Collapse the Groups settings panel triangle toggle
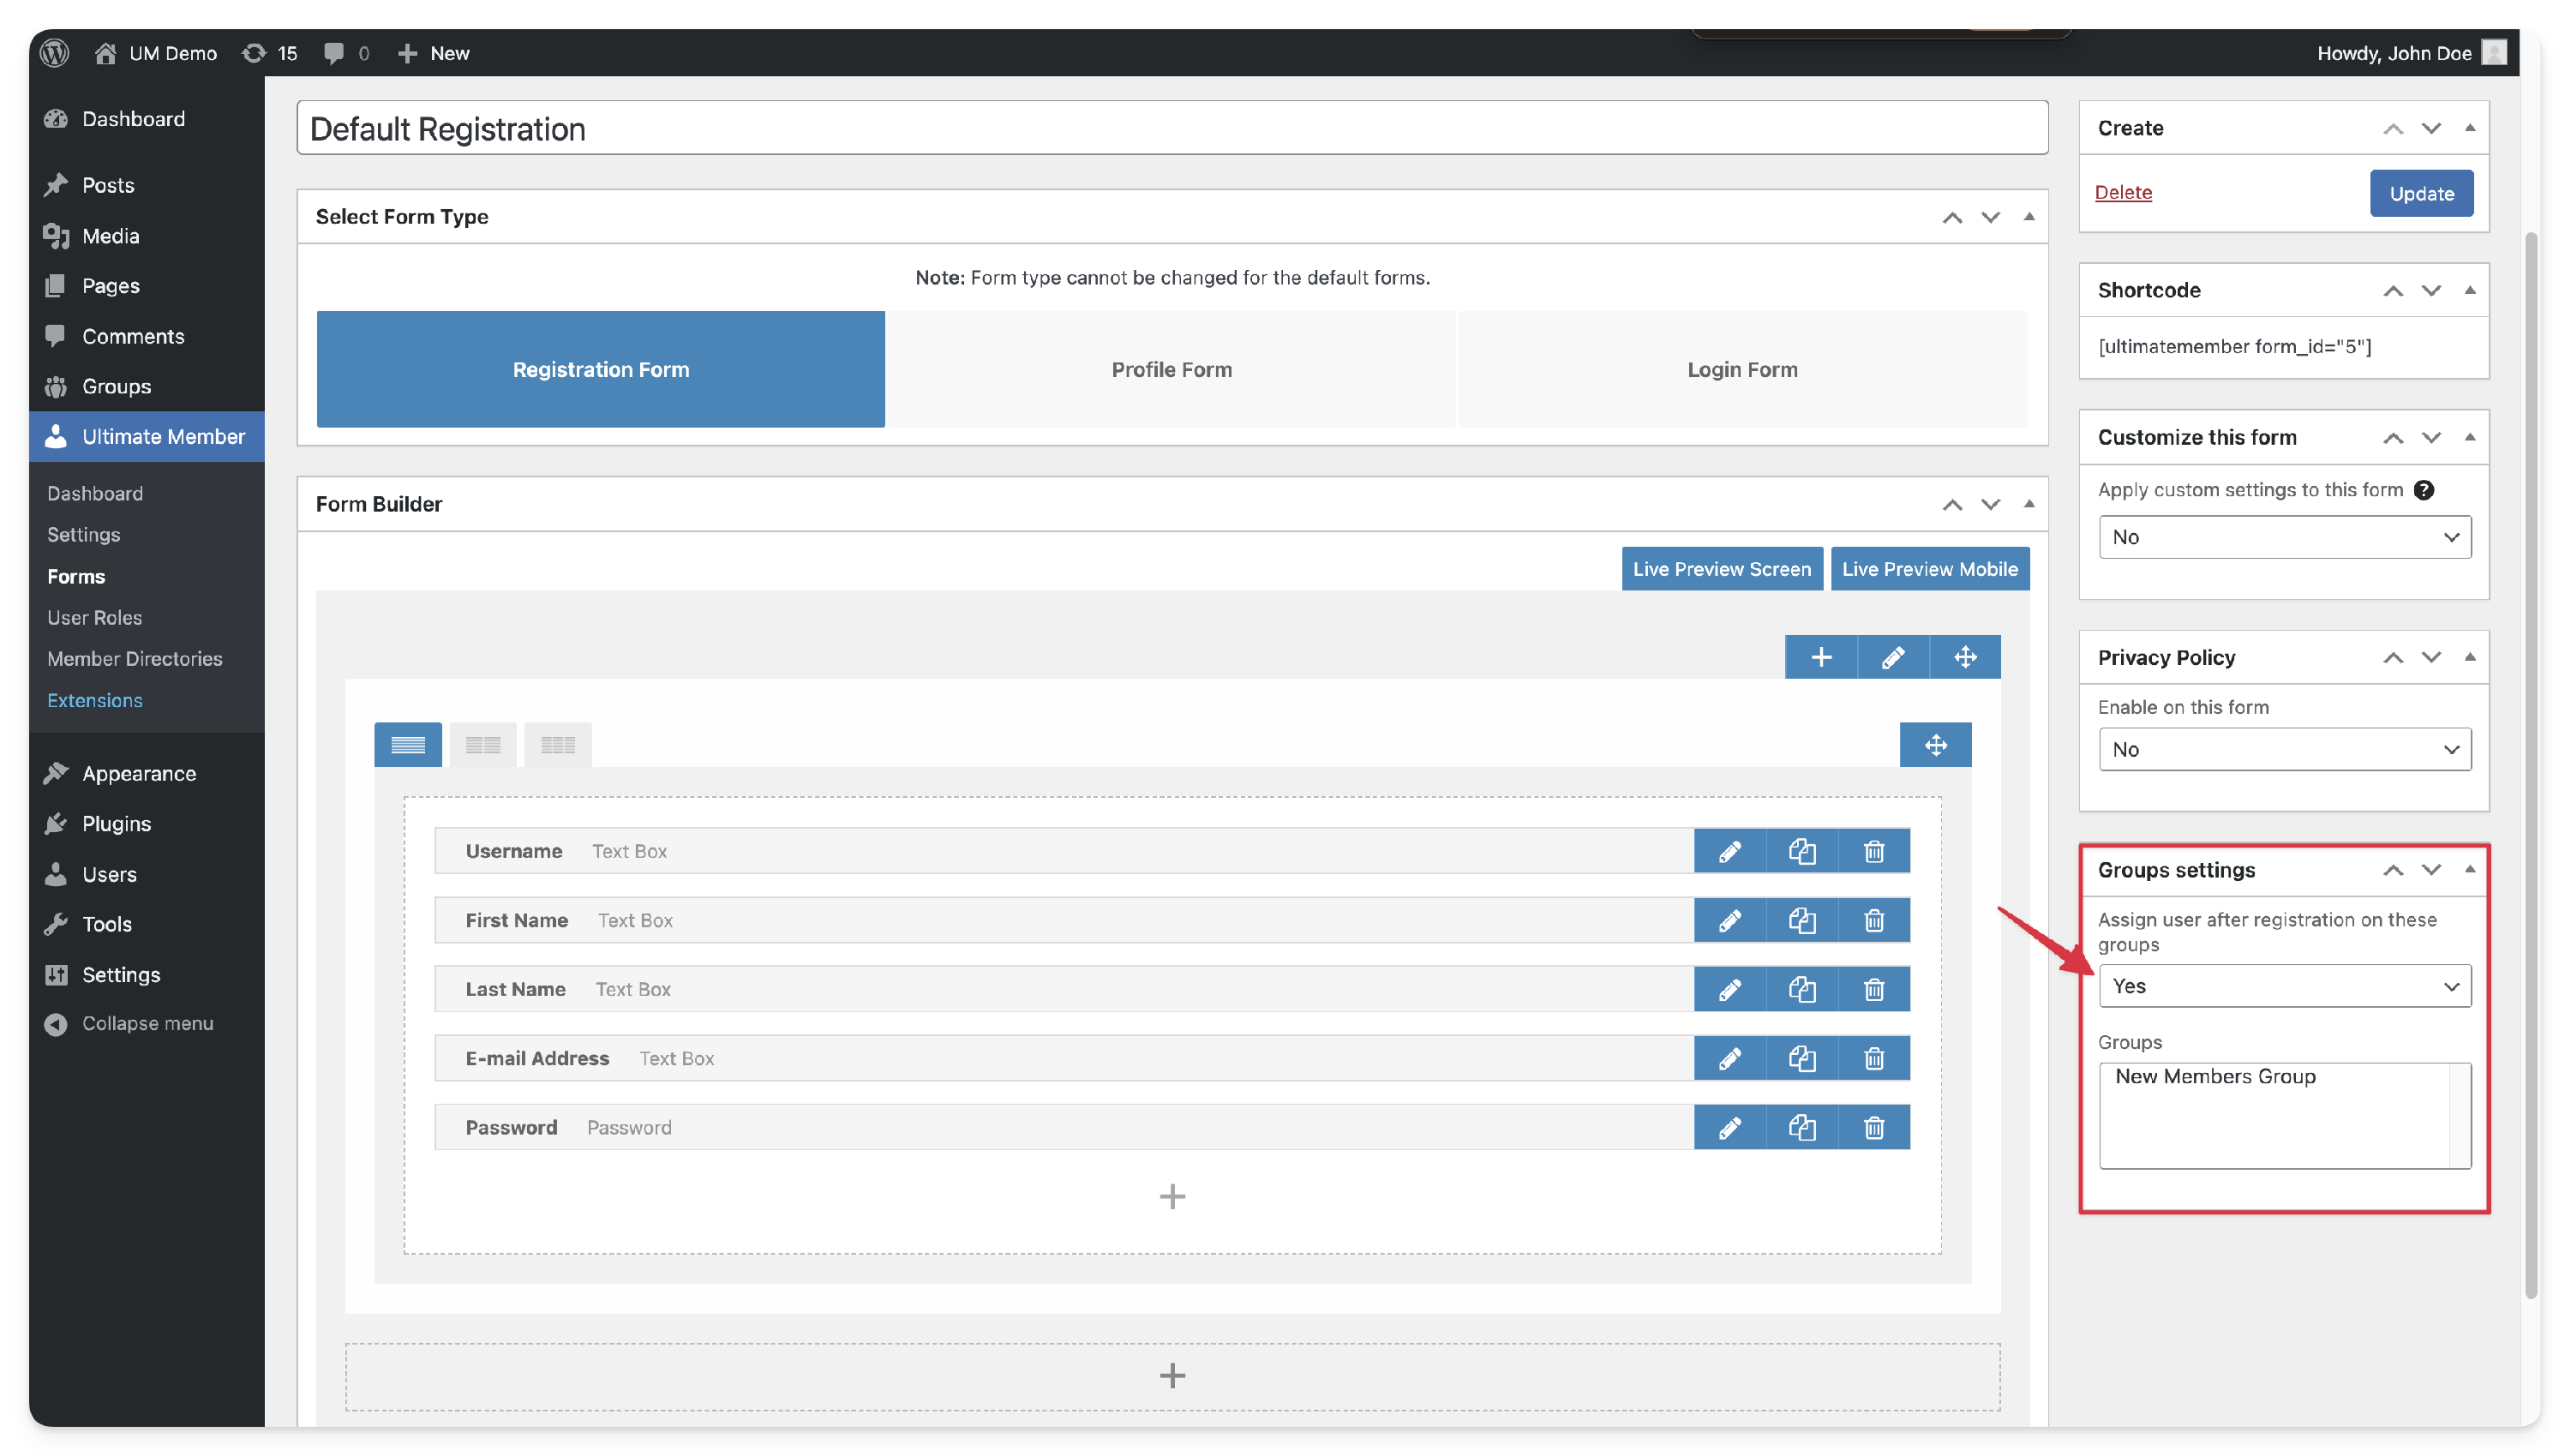2571x1456 pixels. click(x=2469, y=869)
